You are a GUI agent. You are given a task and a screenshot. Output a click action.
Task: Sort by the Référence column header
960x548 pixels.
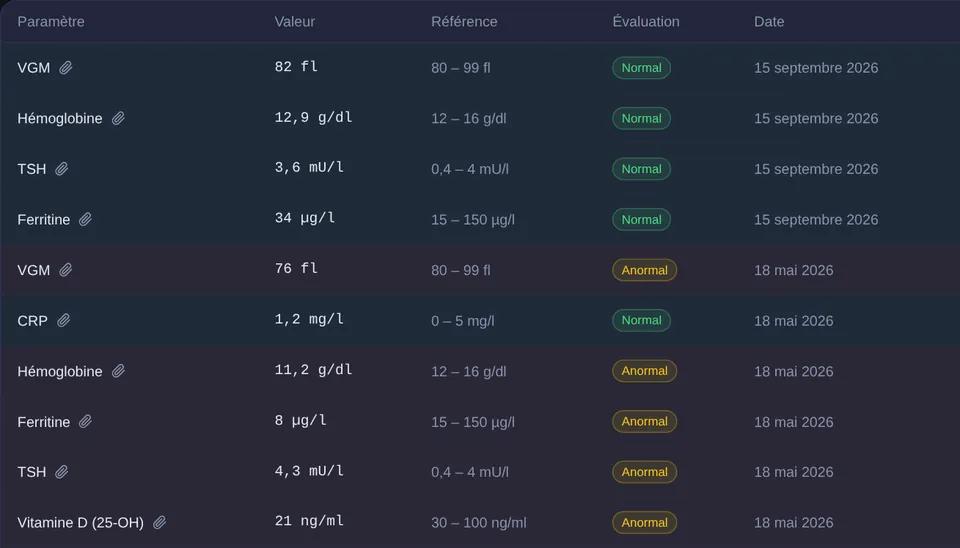[x=464, y=21]
